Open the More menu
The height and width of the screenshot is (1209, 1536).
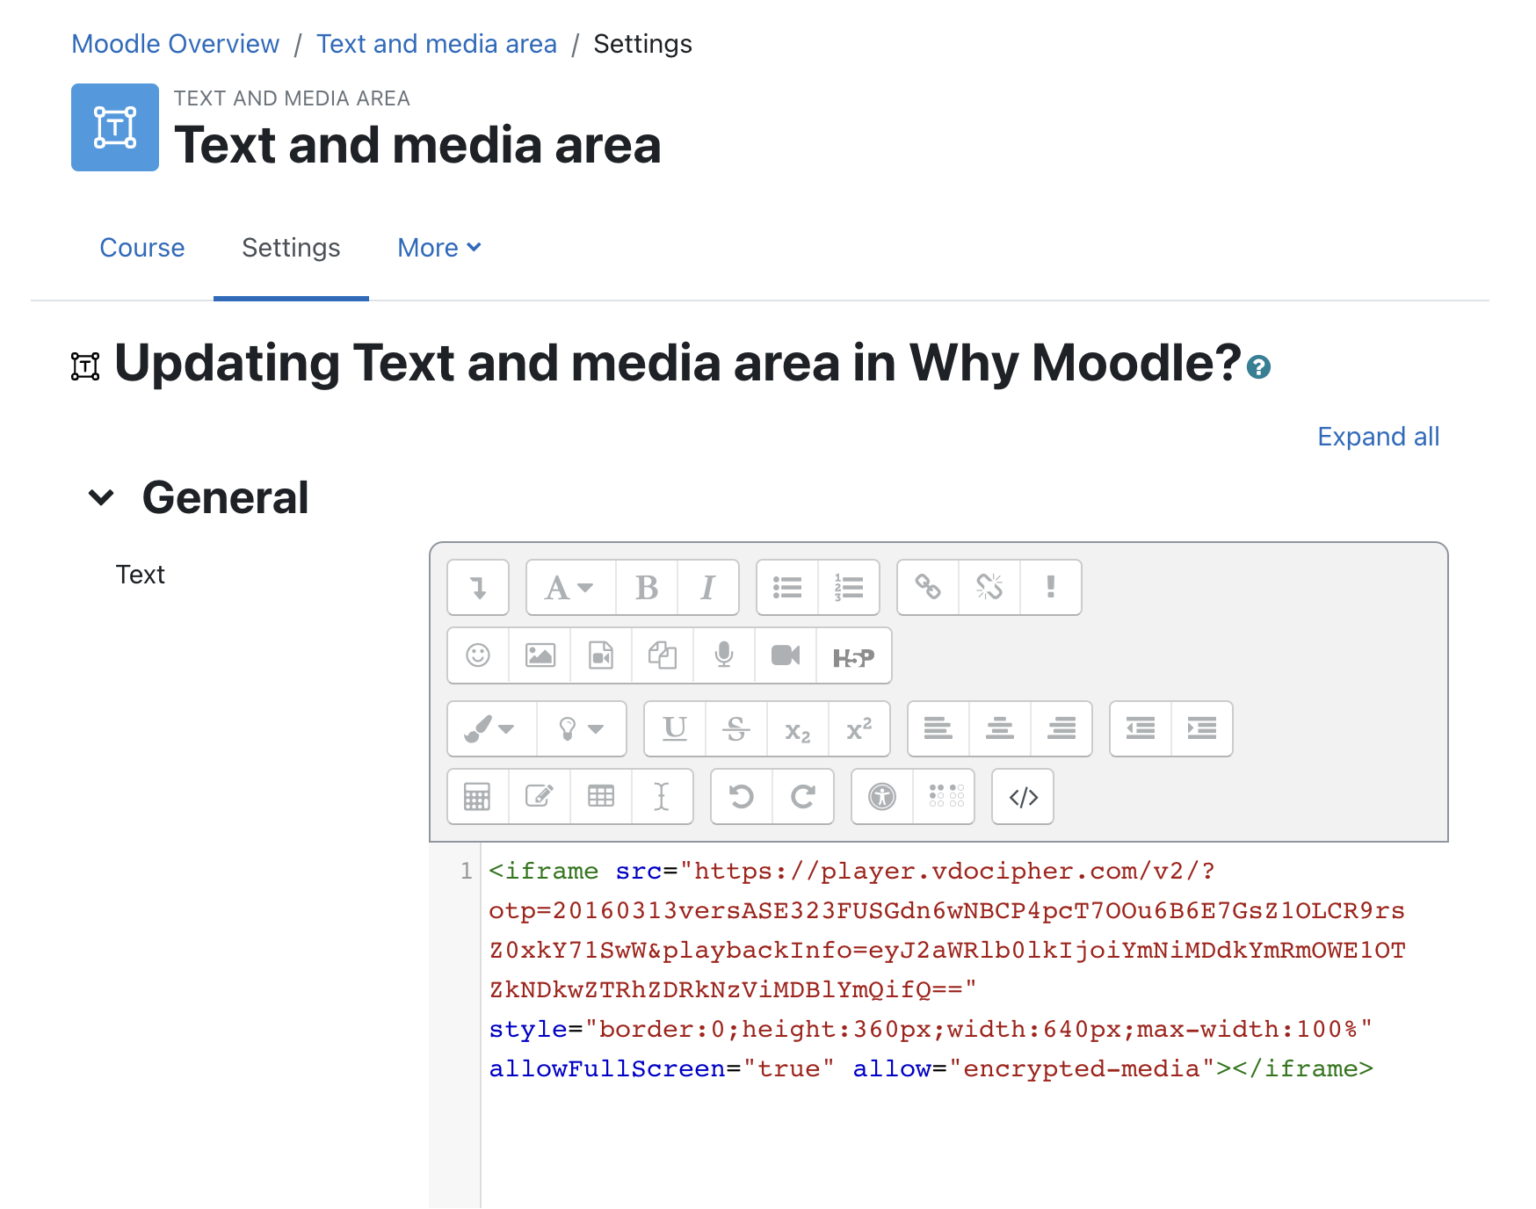click(439, 248)
